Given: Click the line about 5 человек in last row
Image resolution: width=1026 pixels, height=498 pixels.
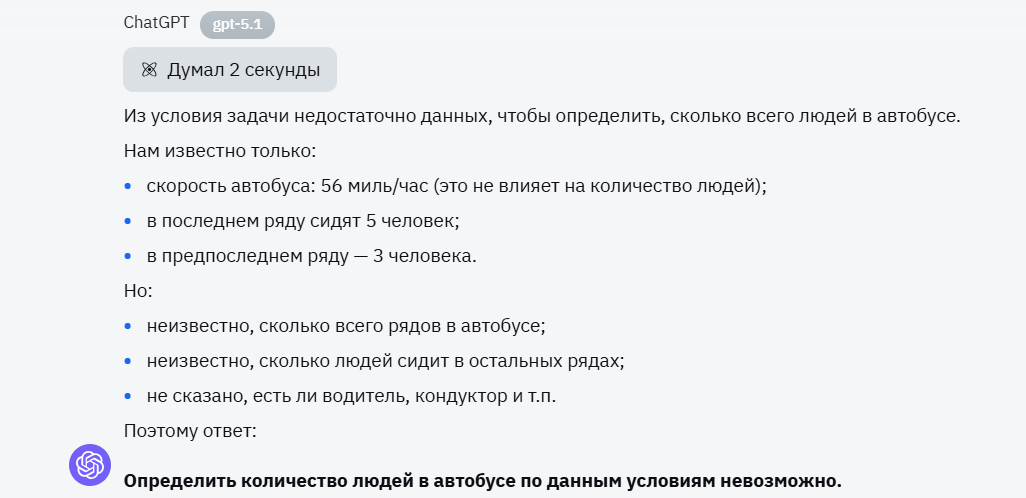Looking at the screenshot, I should pos(303,221).
